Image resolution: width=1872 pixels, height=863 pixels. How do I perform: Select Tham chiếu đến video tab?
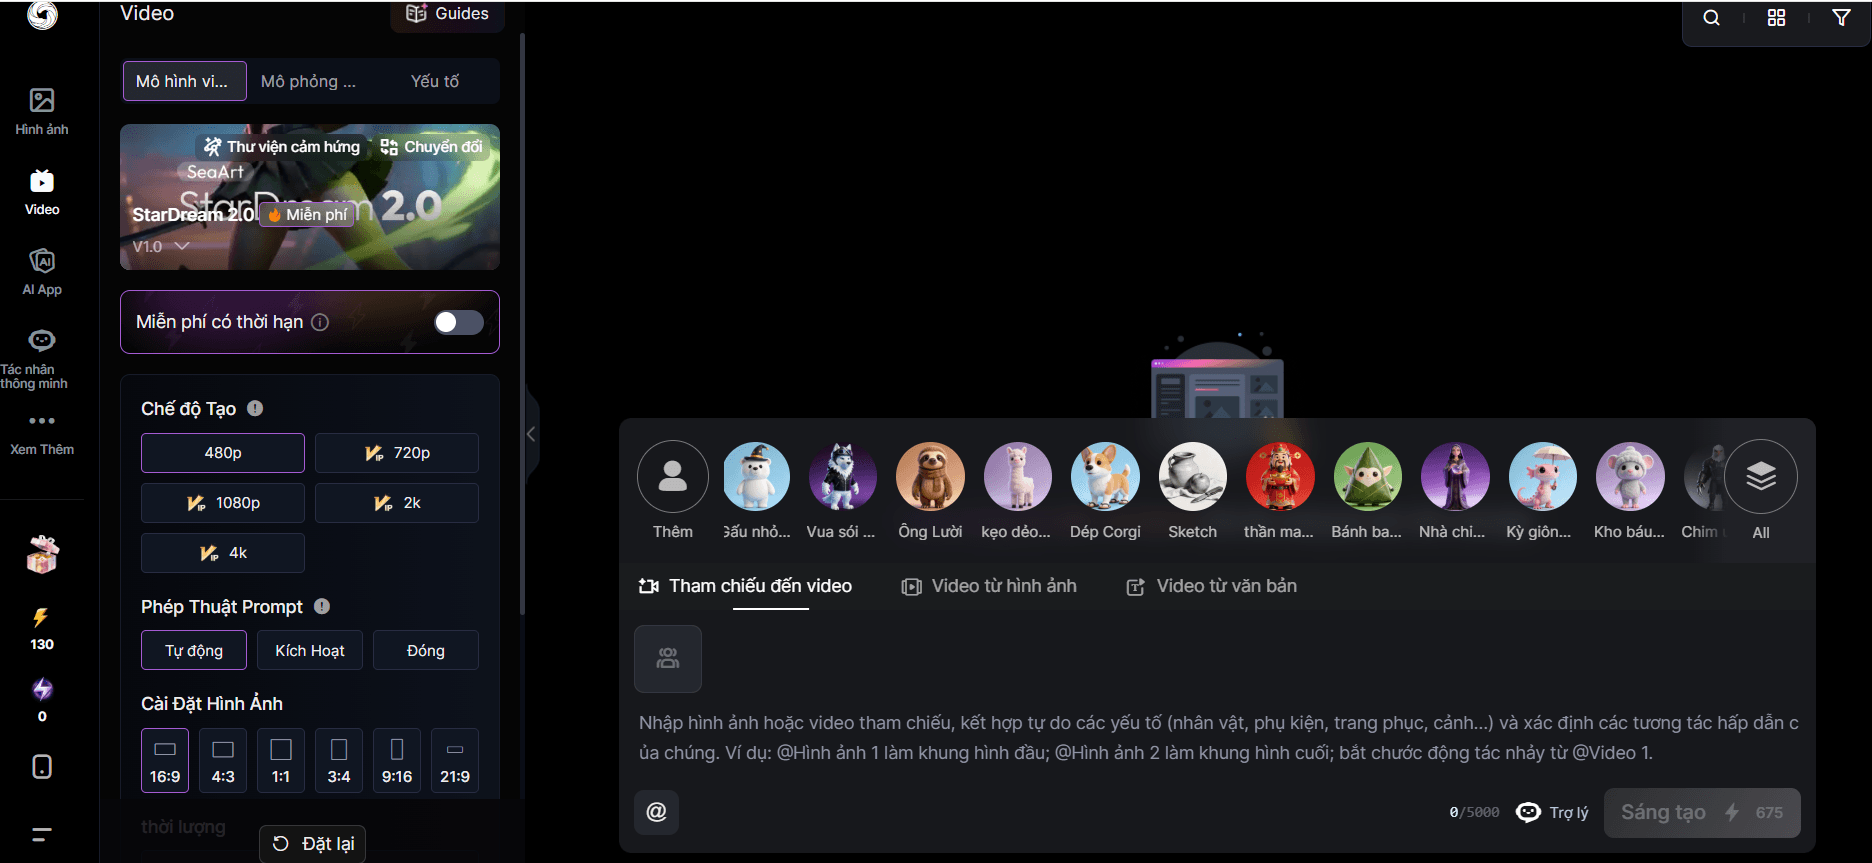[x=746, y=586]
